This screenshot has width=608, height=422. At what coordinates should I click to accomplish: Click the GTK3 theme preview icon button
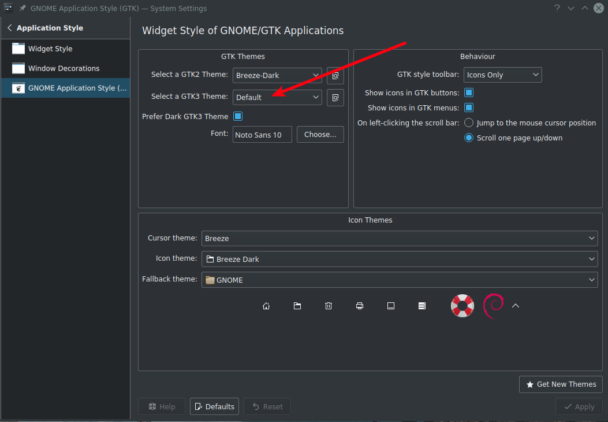tap(335, 97)
